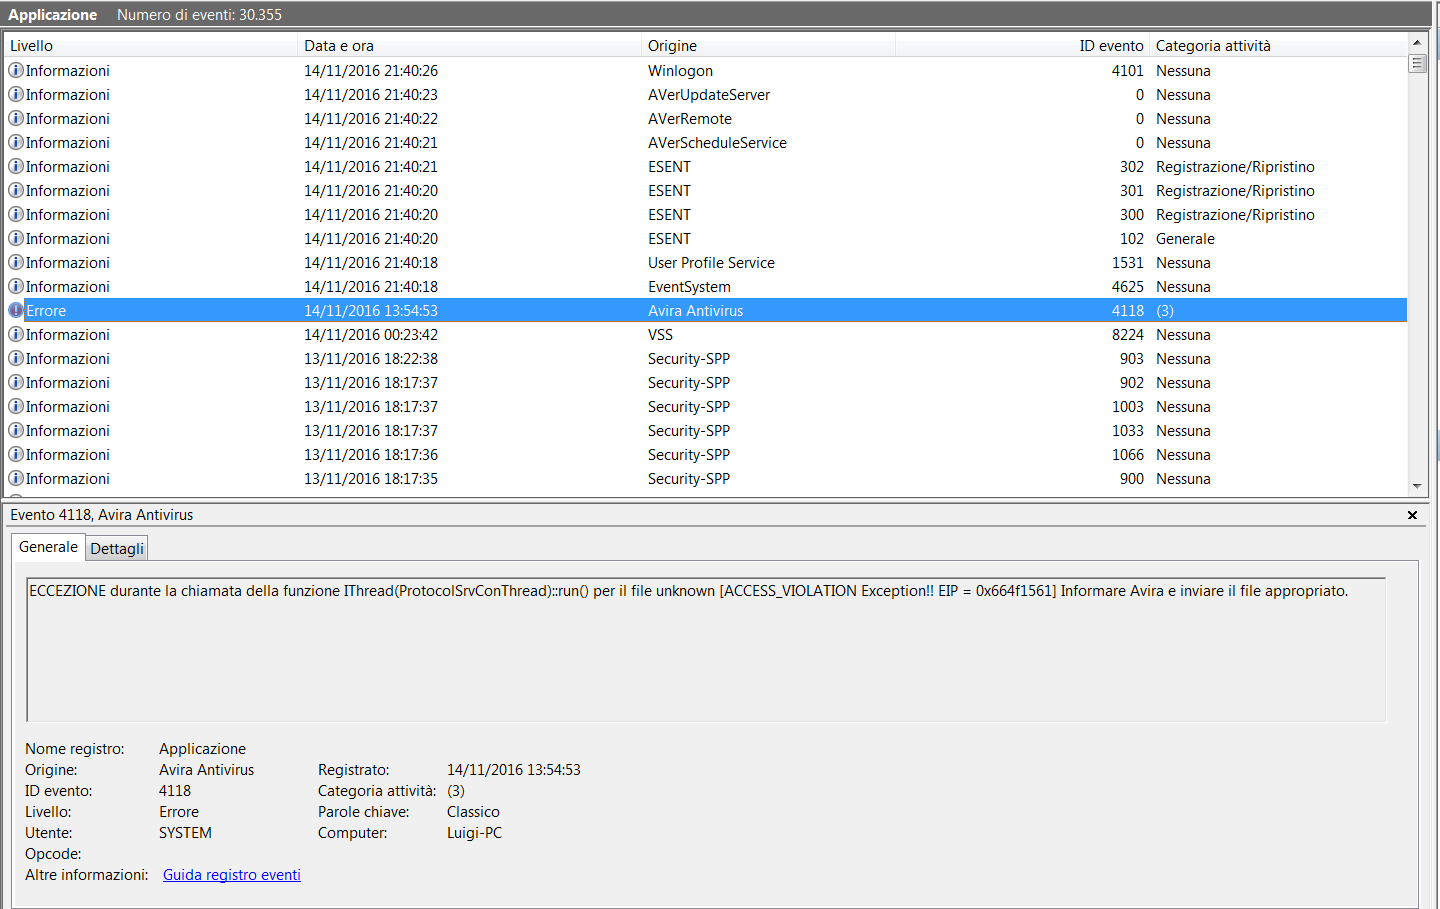Click info icon on AVerScheduleService row
The height and width of the screenshot is (909, 1440).
16,143
